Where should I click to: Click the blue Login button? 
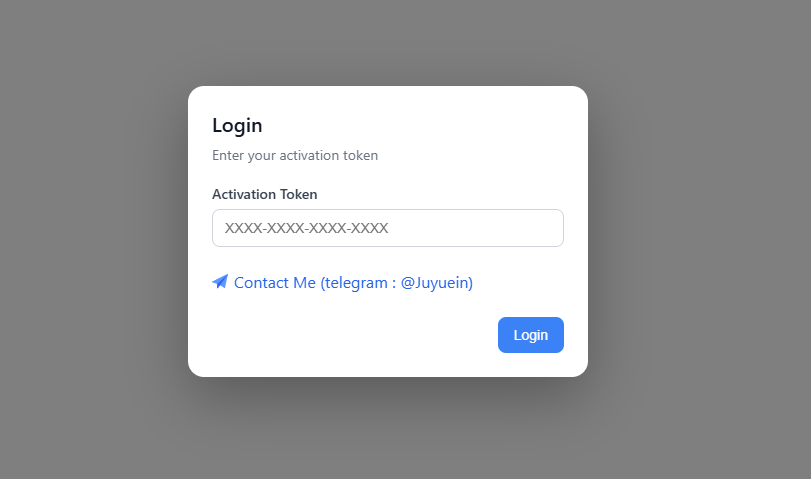(531, 335)
